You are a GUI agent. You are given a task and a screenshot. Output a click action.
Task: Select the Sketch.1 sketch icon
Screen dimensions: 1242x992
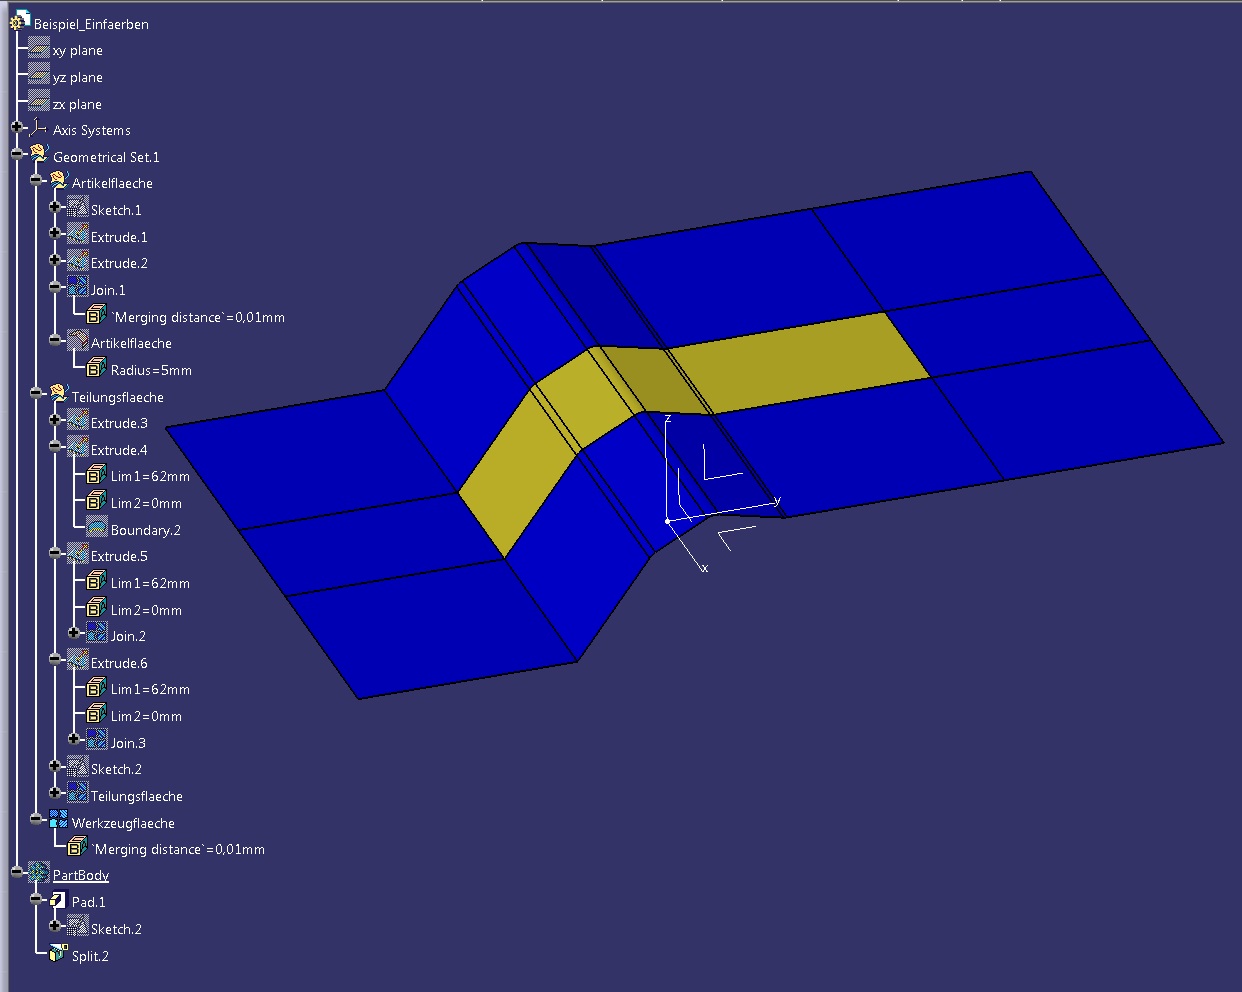coord(78,208)
